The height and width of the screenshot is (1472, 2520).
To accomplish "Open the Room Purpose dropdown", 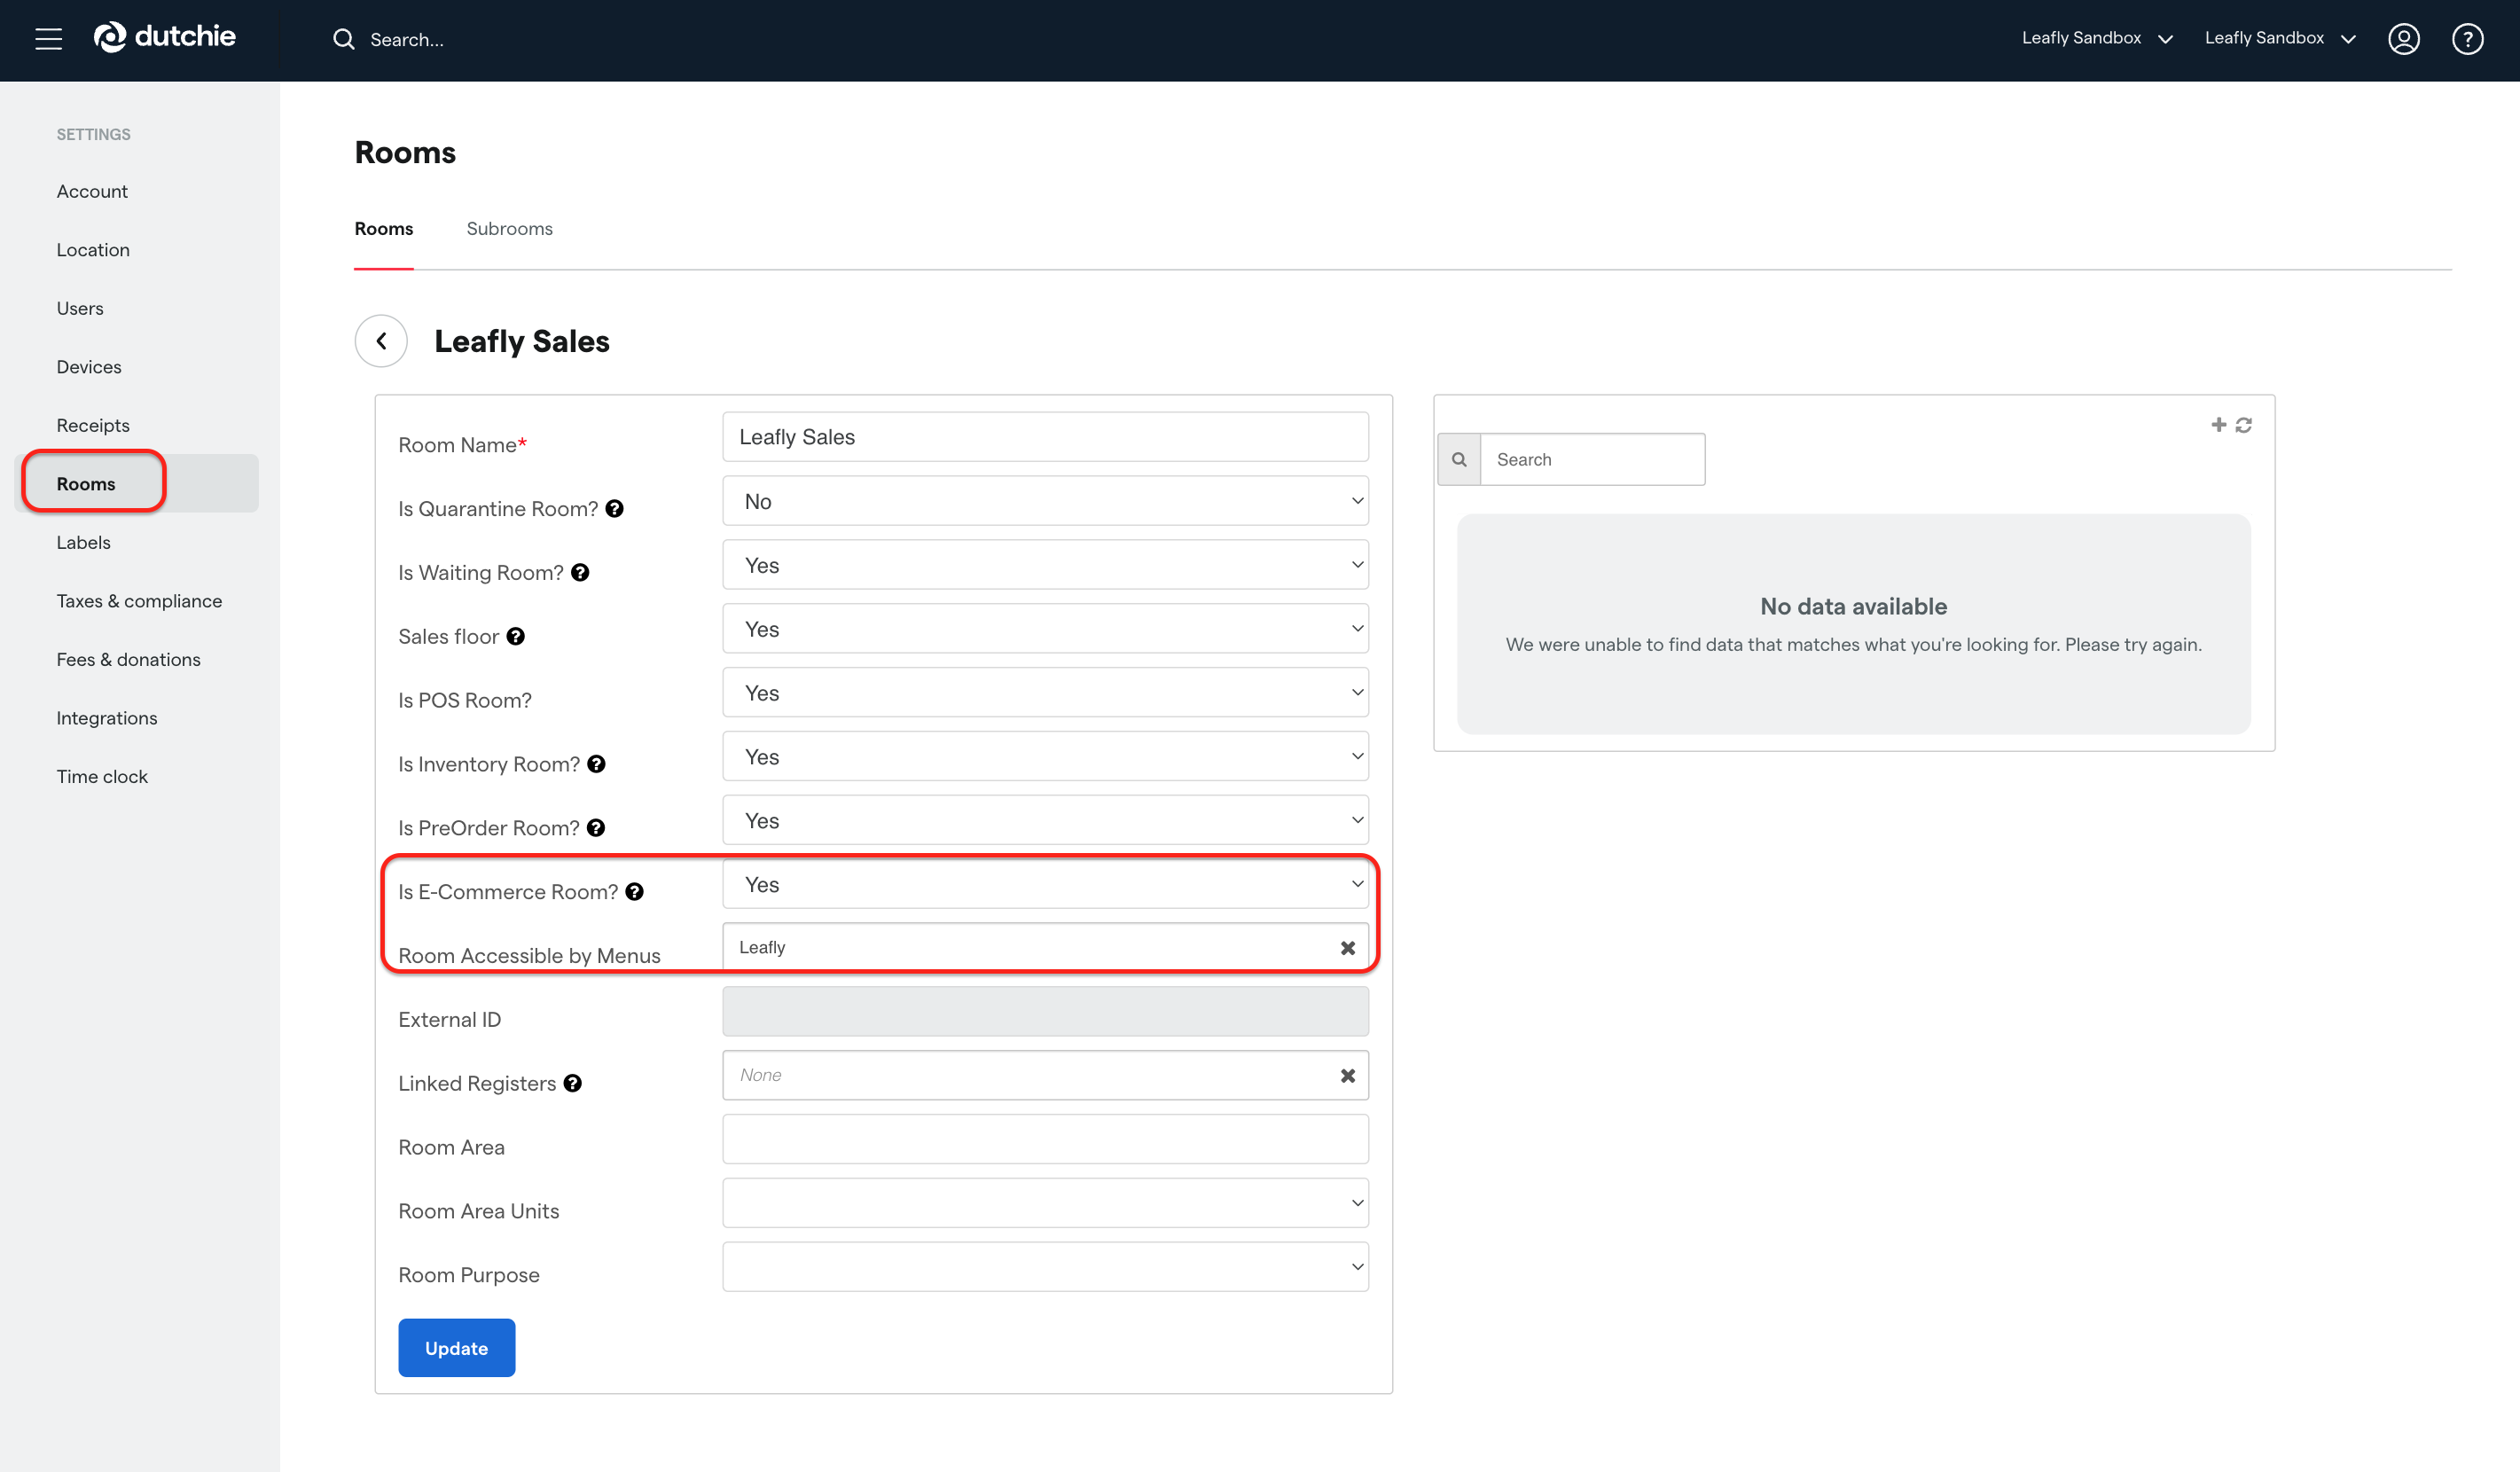I will coord(1045,1267).
